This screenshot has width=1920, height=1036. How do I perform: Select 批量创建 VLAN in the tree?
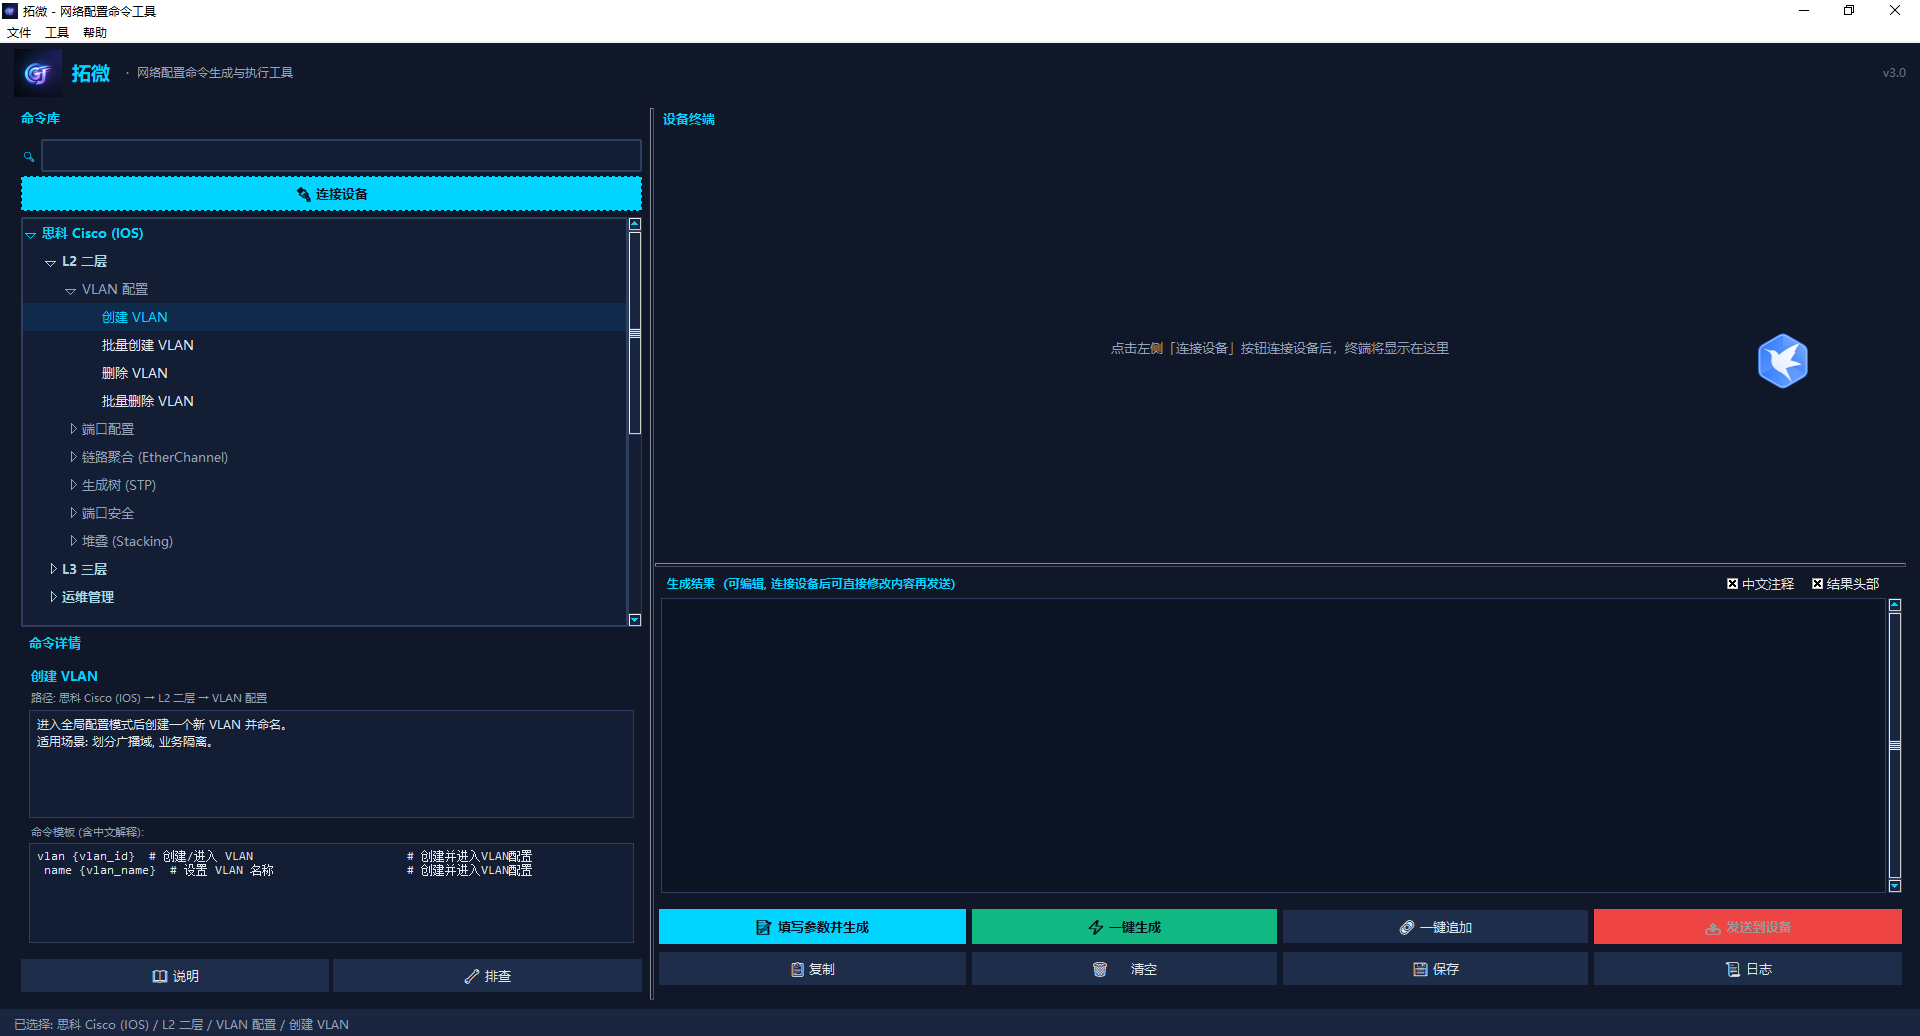tap(147, 345)
